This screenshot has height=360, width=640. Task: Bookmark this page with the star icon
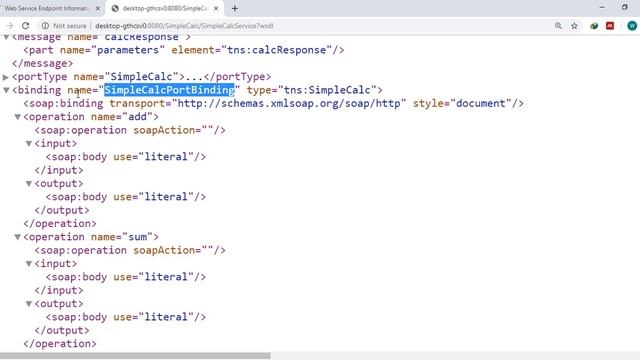(574, 26)
